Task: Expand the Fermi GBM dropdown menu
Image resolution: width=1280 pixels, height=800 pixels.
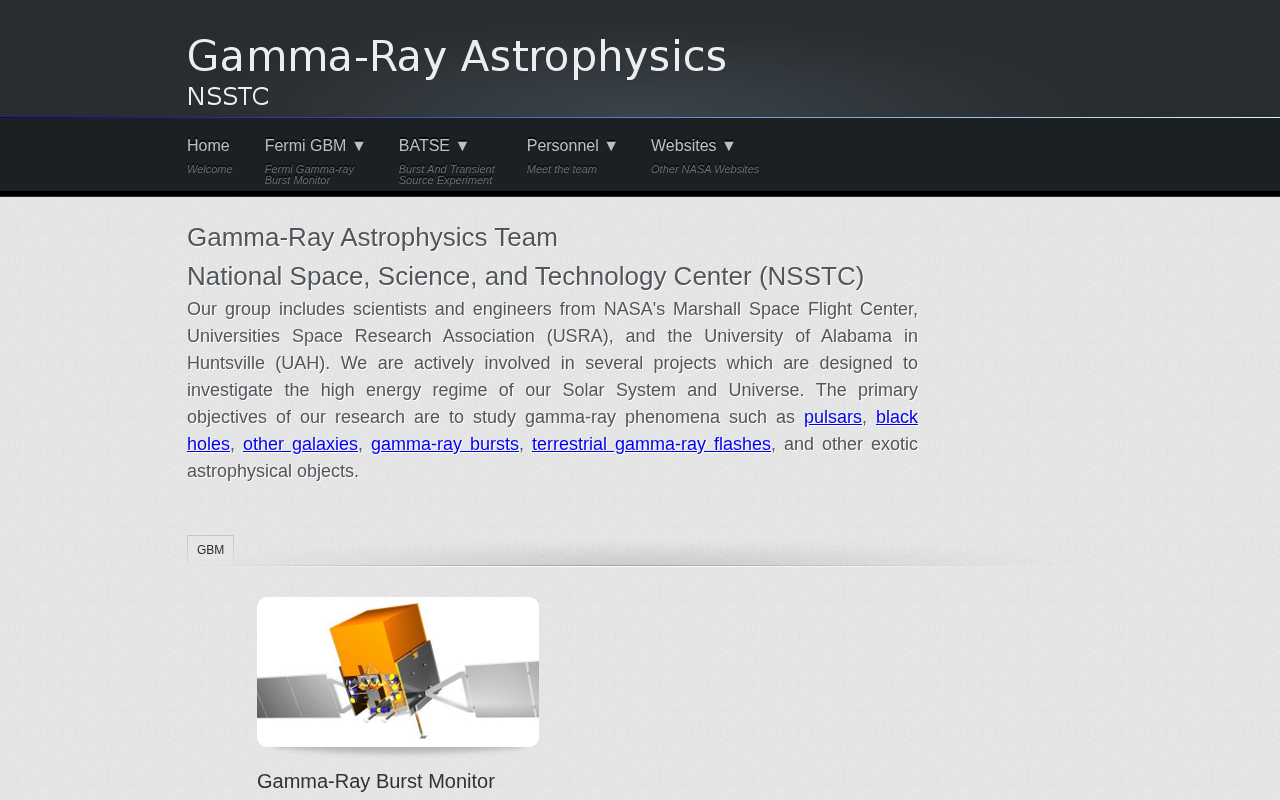Action: click(315, 146)
